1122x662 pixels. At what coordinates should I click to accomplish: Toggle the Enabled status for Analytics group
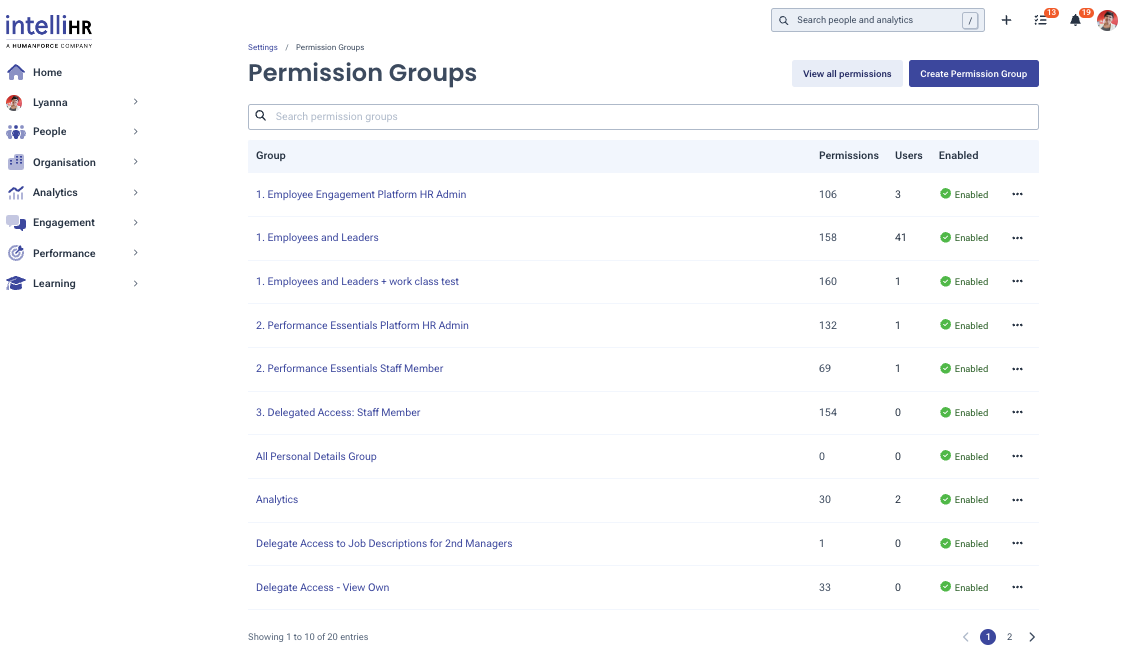[963, 499]
